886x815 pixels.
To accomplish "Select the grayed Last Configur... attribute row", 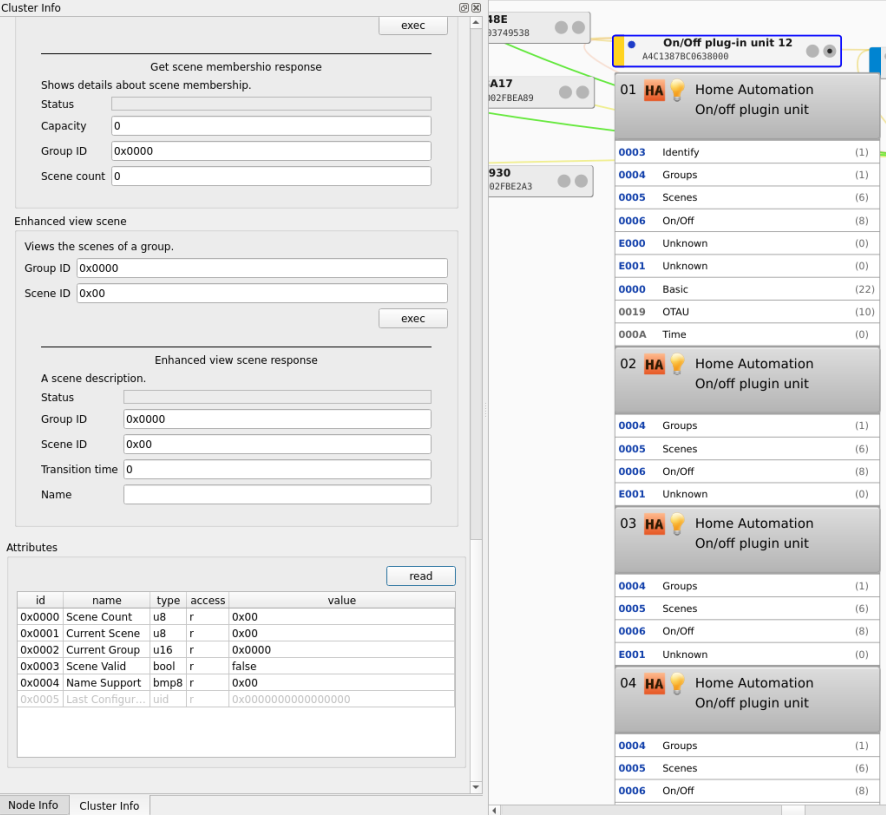I will [236, 699].
